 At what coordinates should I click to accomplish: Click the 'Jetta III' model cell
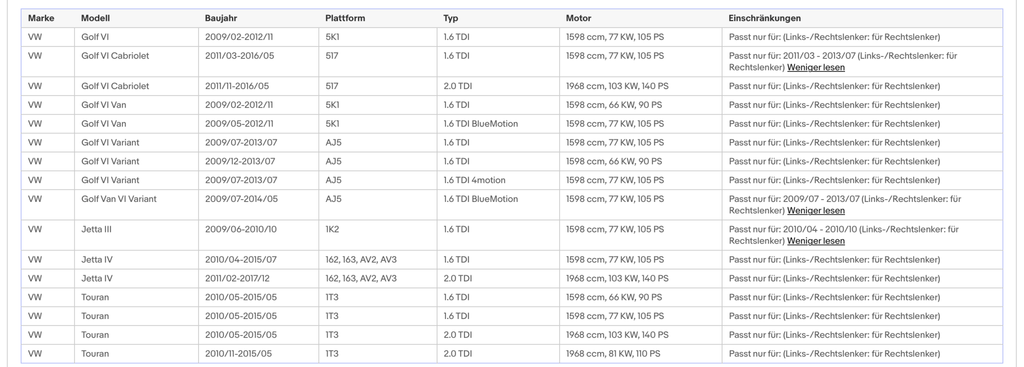96,229
